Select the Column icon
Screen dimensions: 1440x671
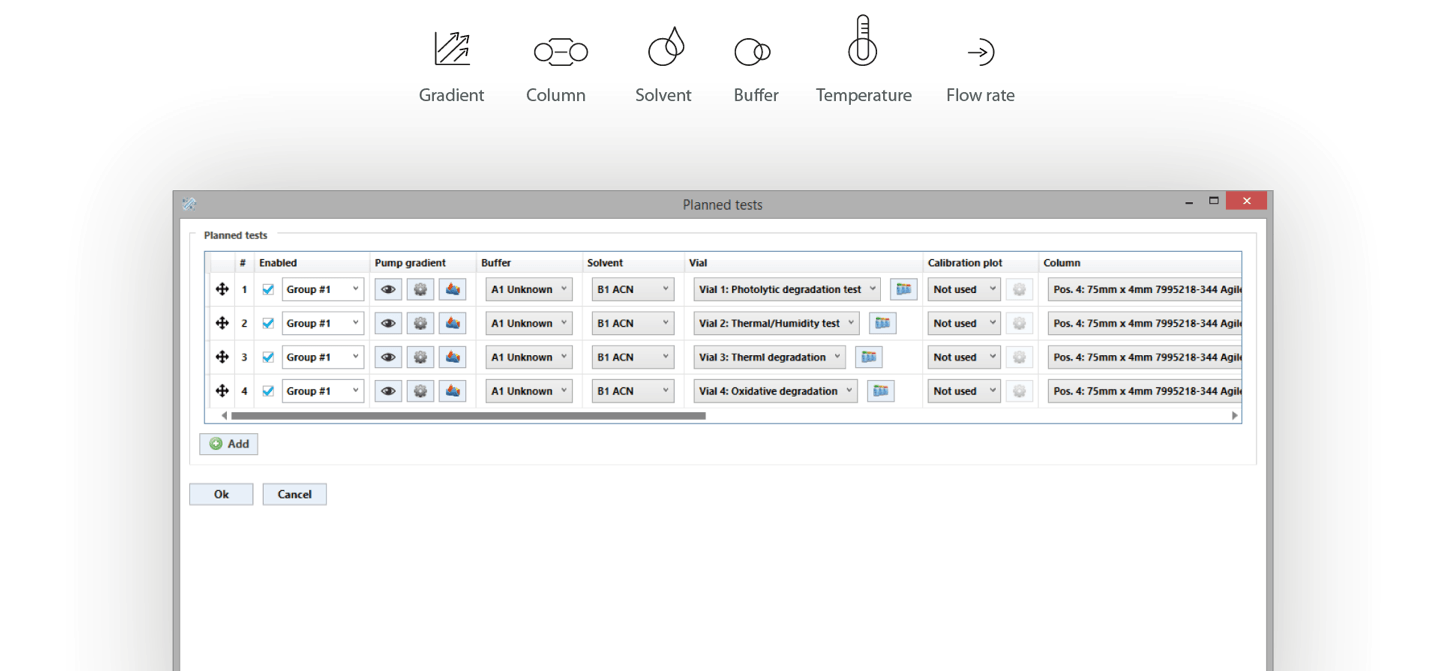click(560, 51)
